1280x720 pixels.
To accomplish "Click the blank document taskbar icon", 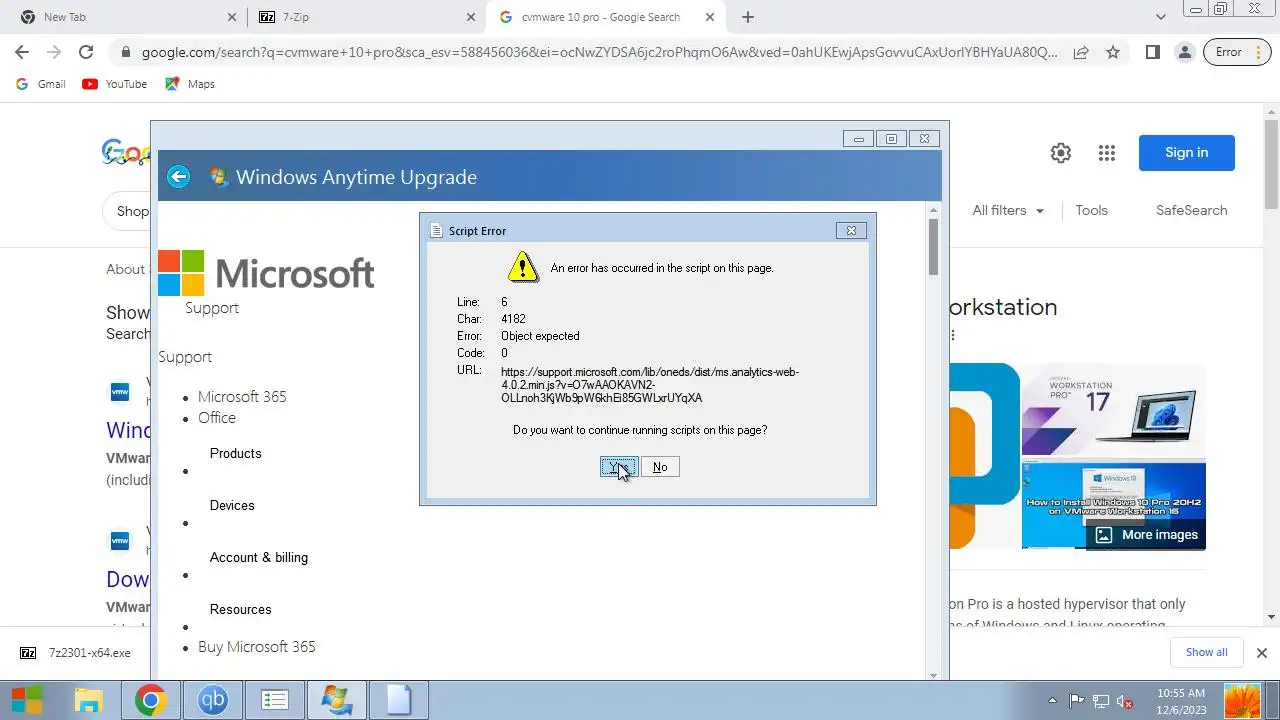I will coord(399,700).
